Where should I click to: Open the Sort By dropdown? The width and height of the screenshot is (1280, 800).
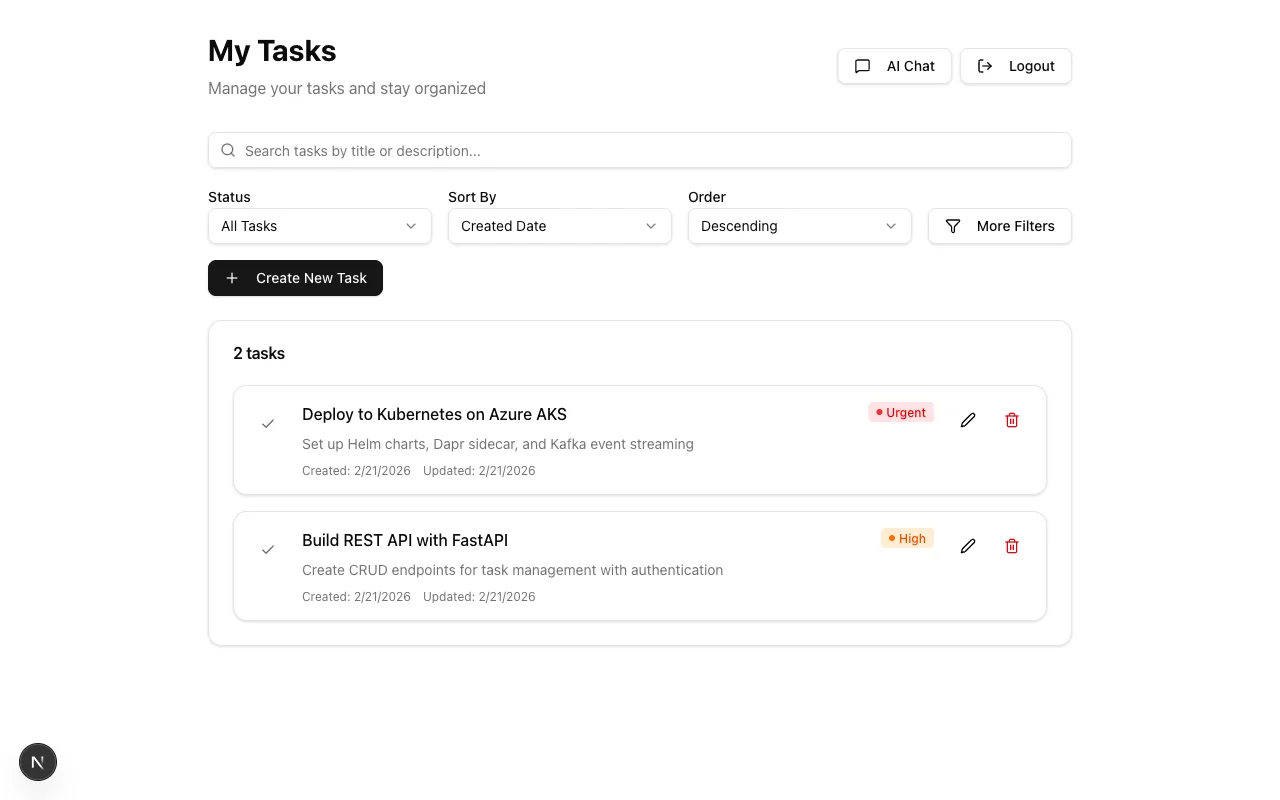[559, 226]
